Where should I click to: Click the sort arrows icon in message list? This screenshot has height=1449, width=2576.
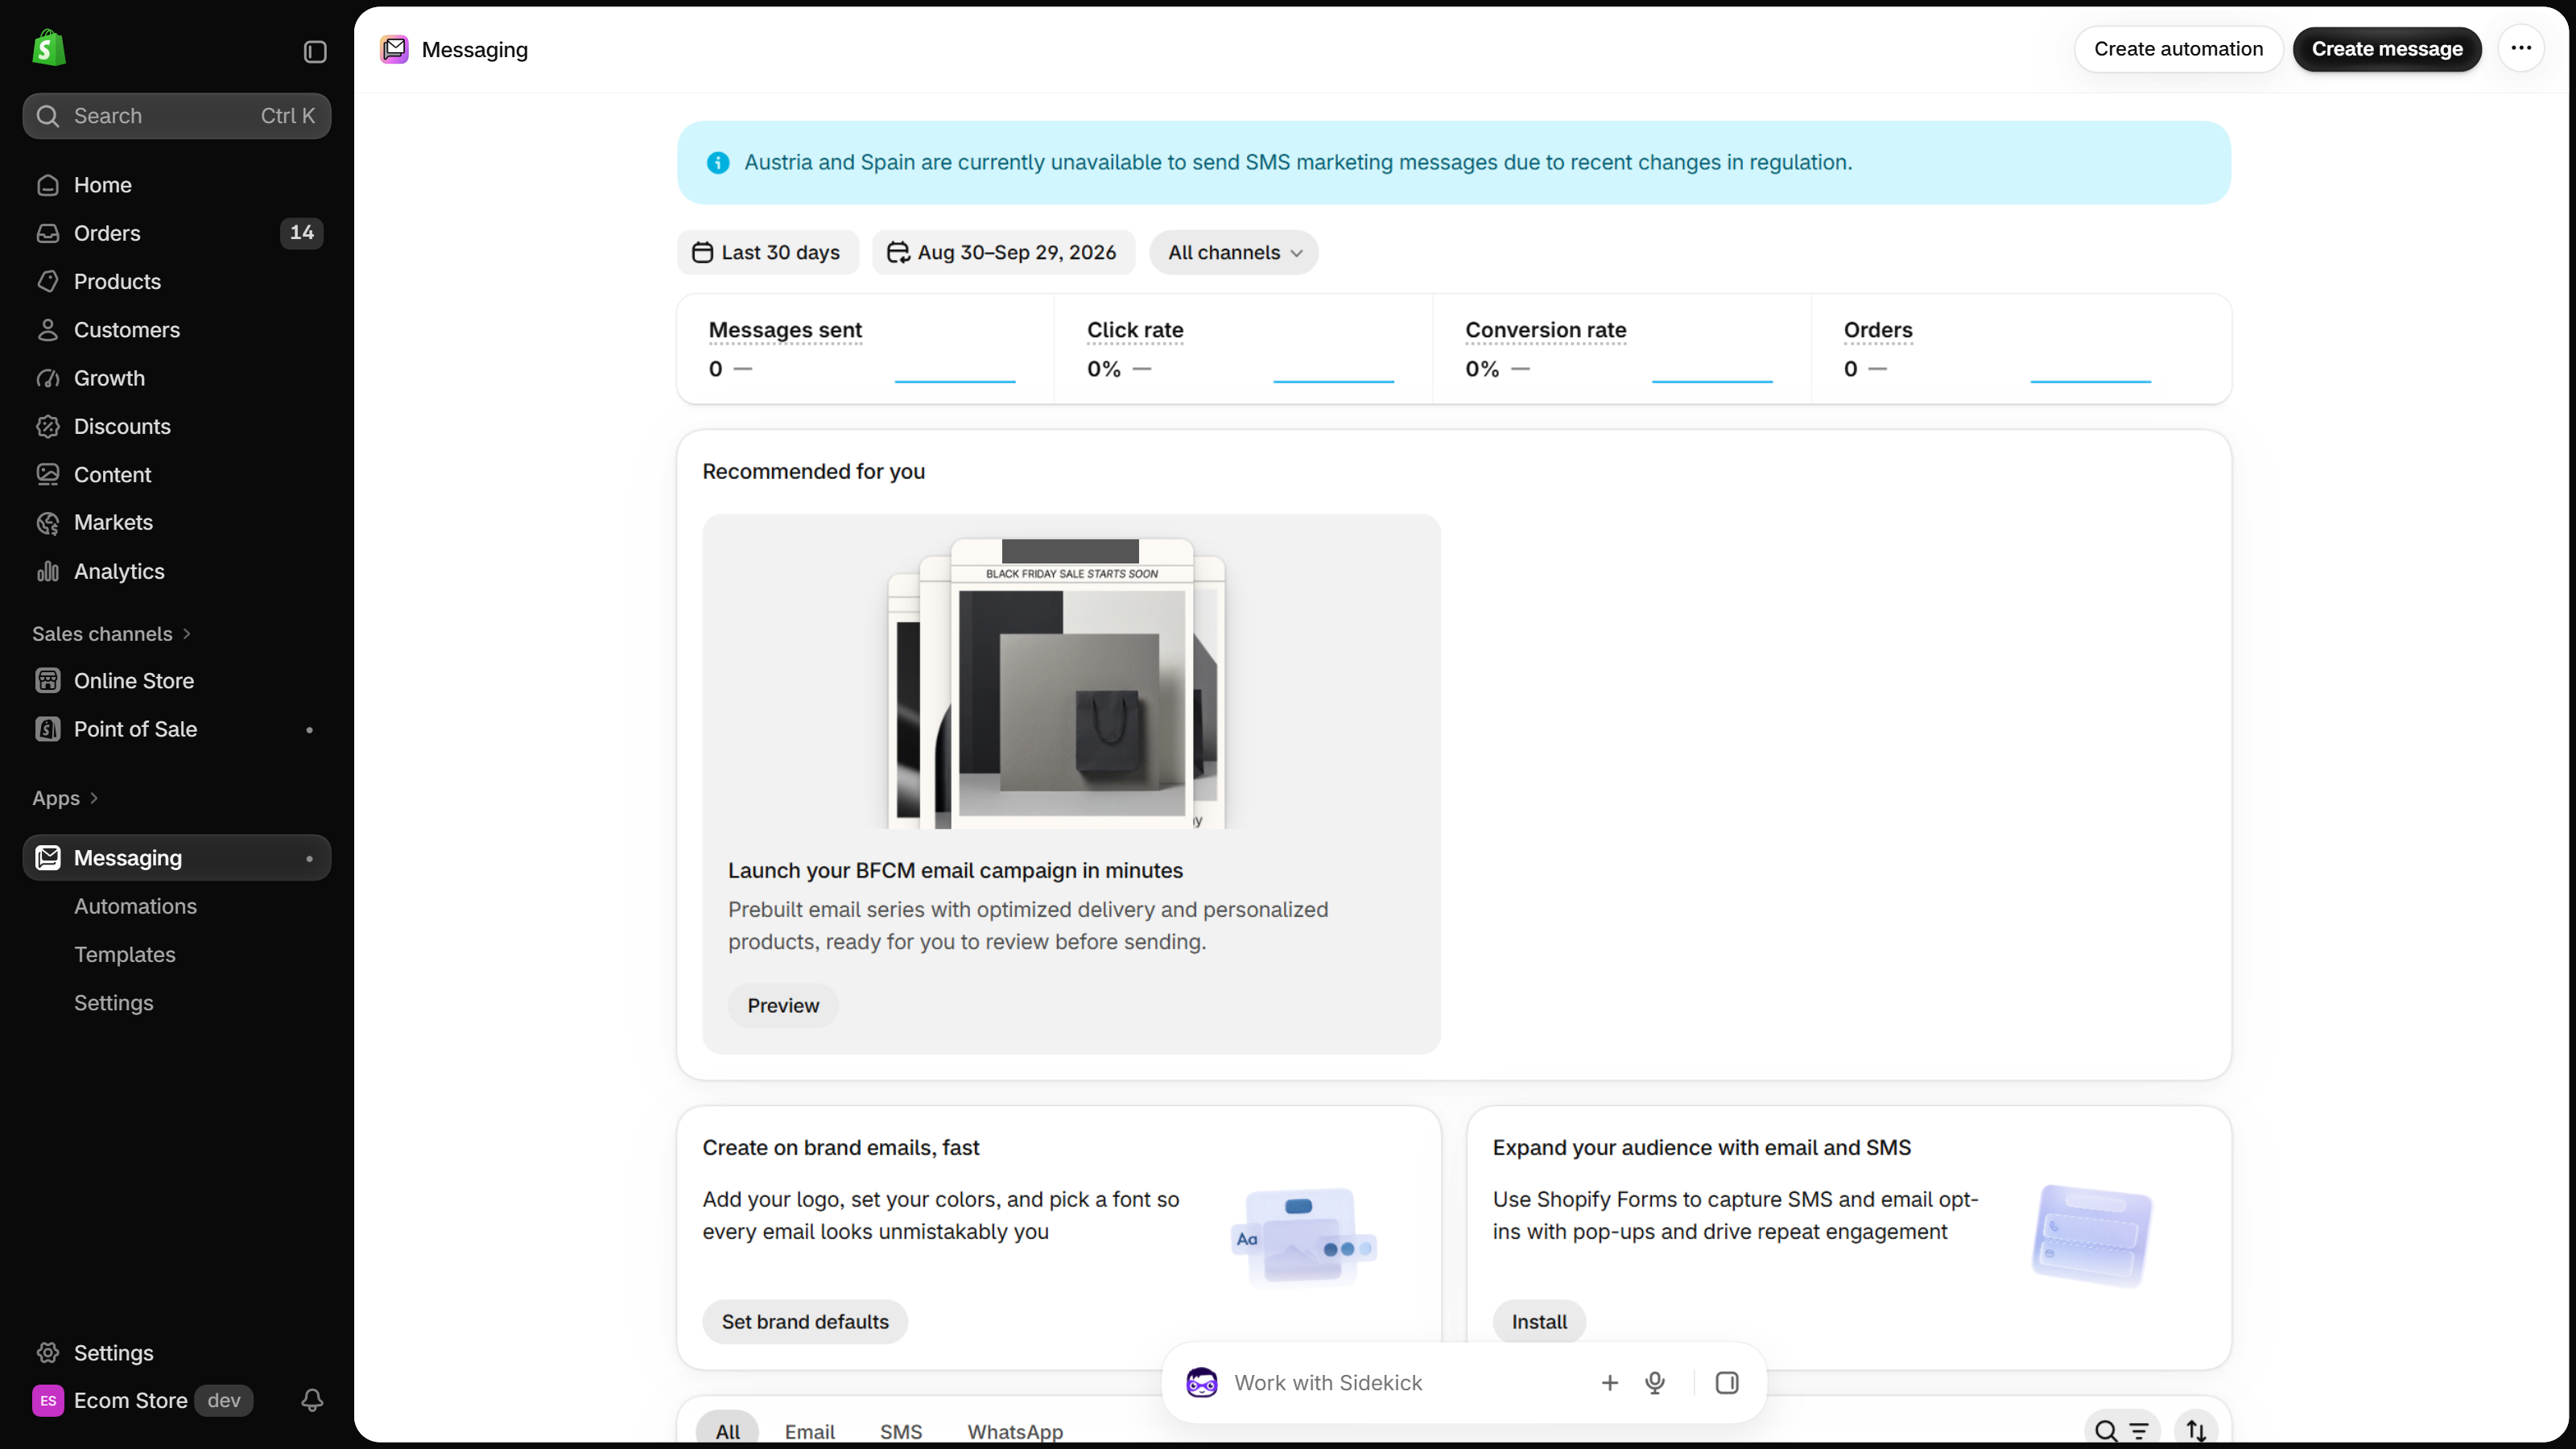click(x=2196, y=1431)
